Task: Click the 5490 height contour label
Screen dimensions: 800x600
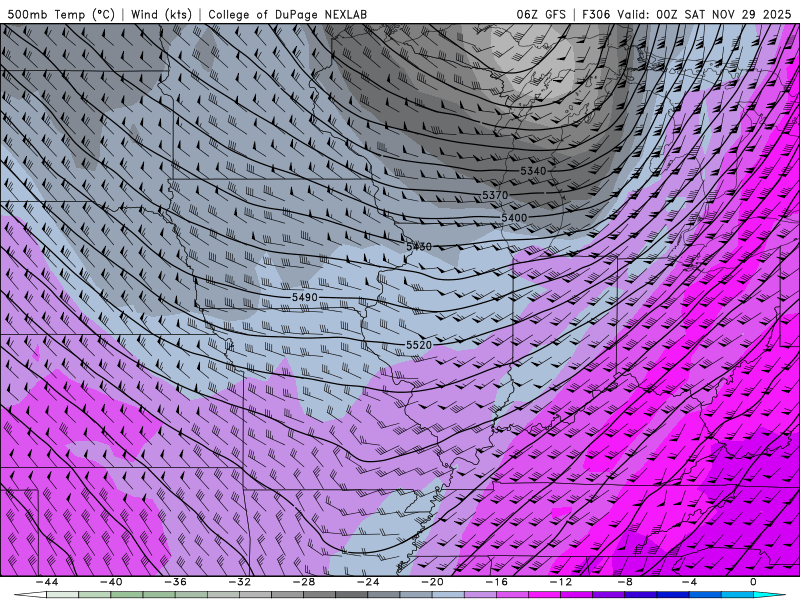Action: click(305, 297)
